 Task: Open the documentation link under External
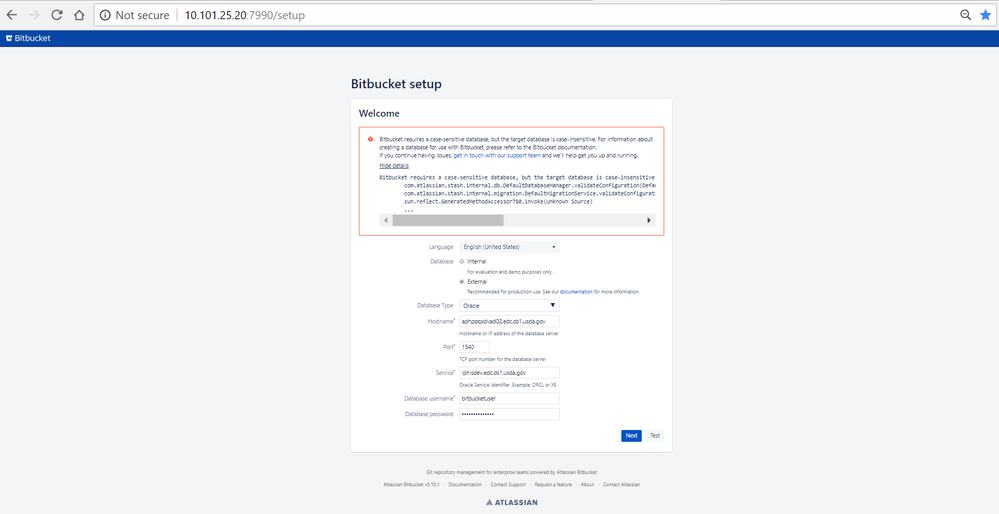[x=577, y=292]
